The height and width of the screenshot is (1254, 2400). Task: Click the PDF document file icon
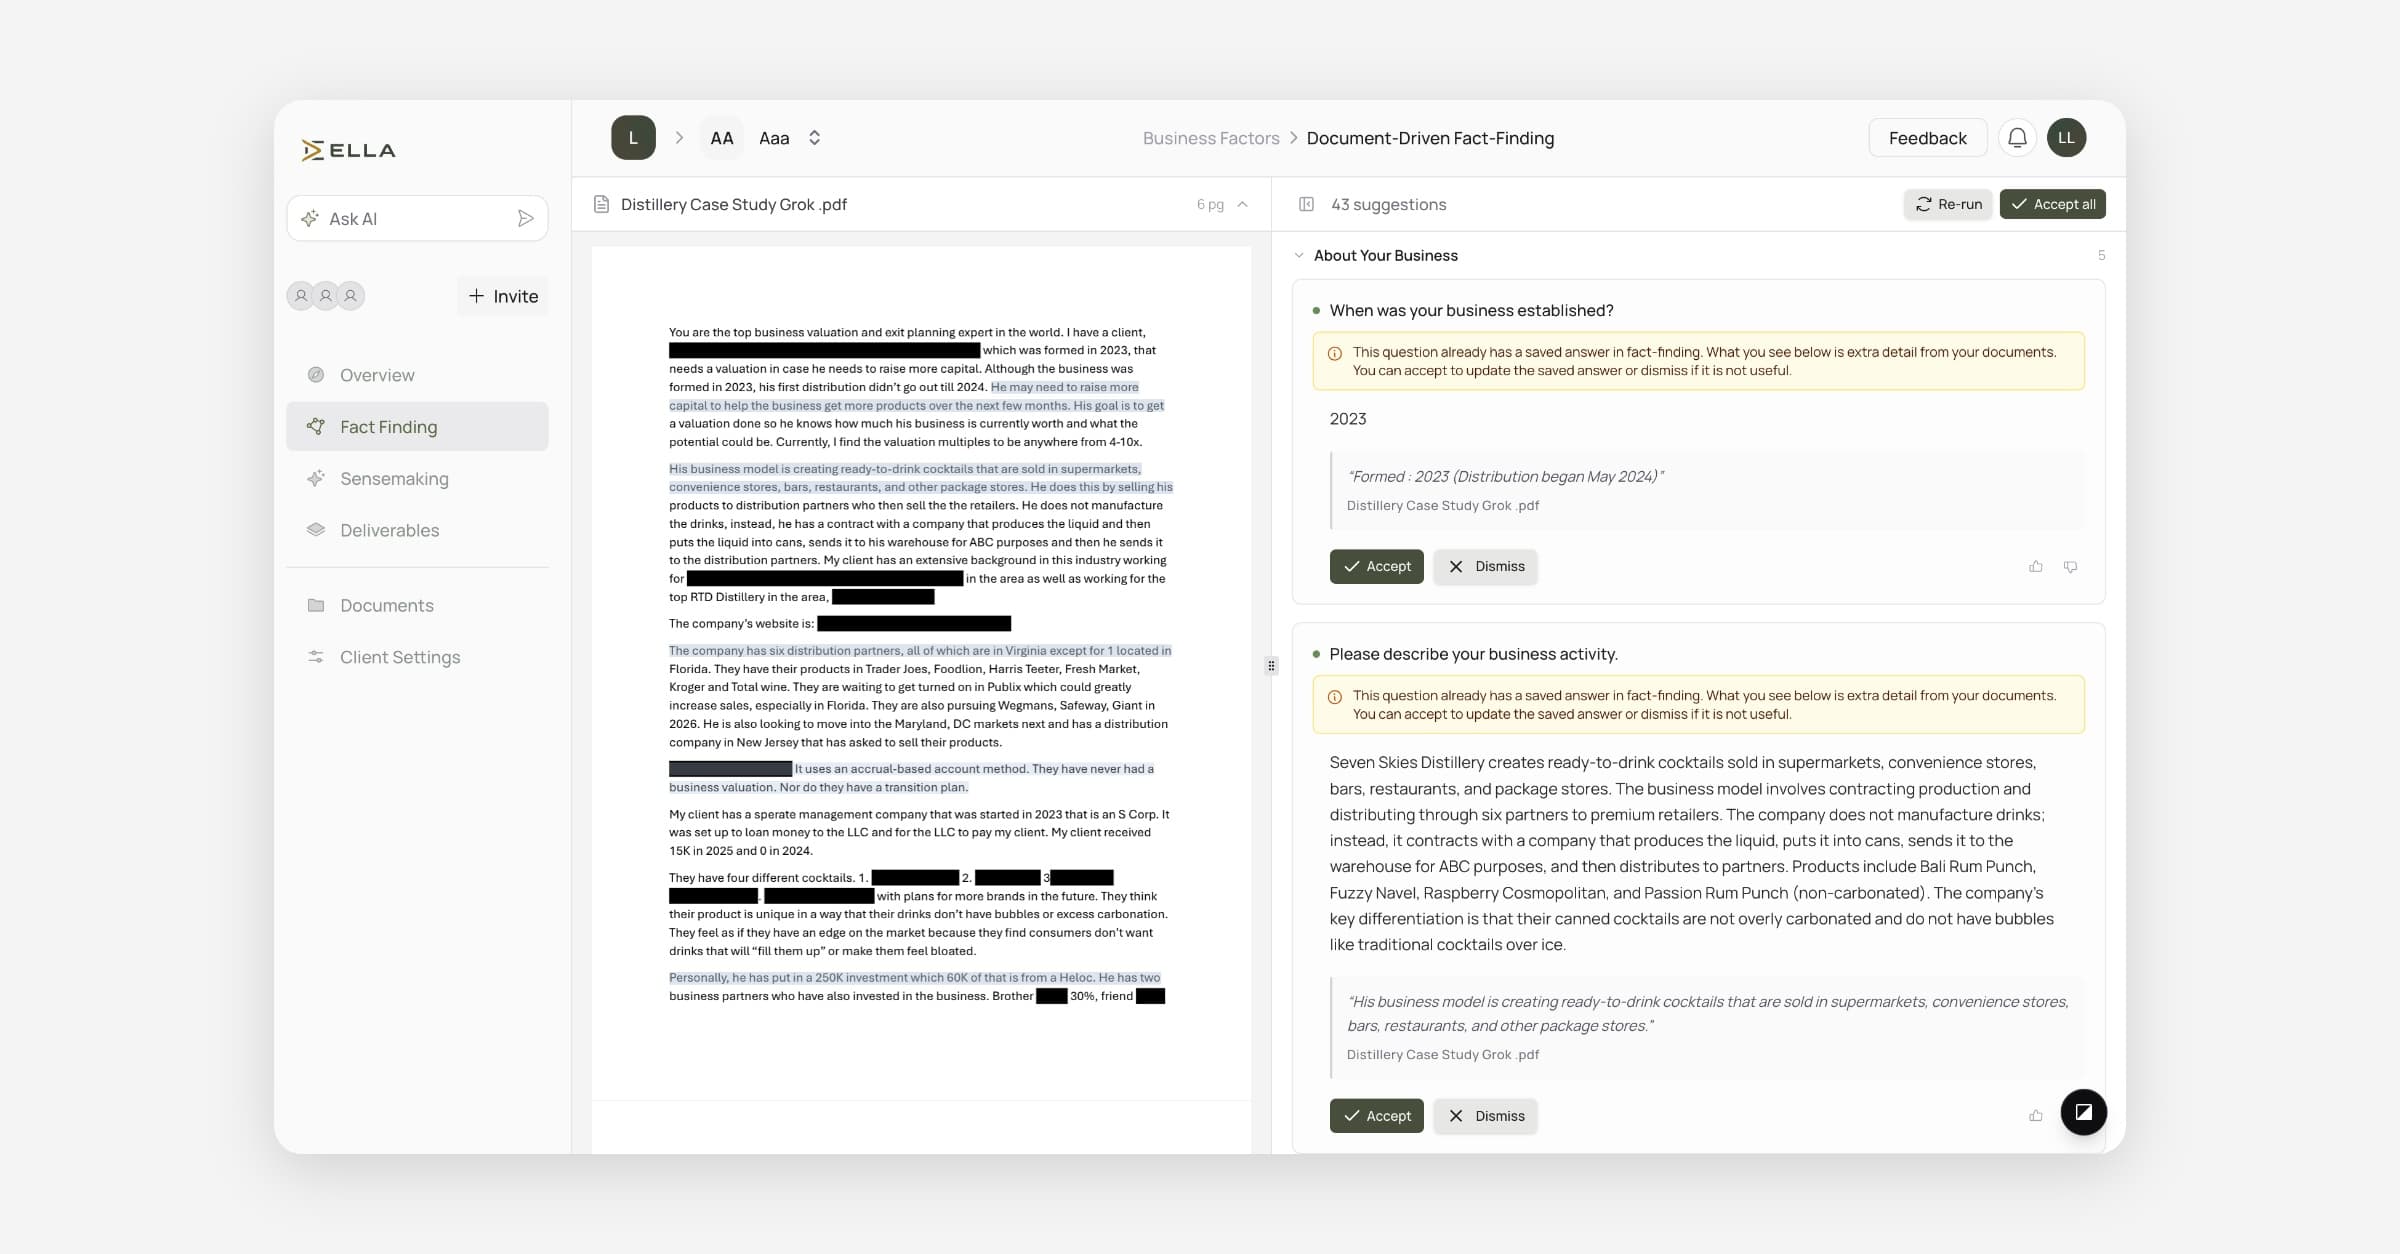(x=601, y=204)
